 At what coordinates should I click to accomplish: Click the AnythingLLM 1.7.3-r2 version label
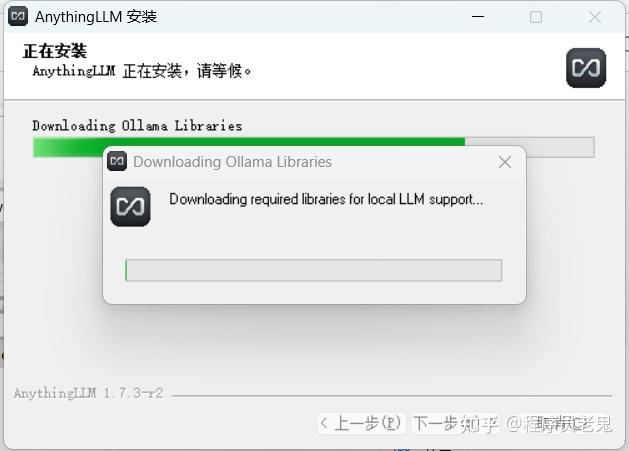[89, 393]
